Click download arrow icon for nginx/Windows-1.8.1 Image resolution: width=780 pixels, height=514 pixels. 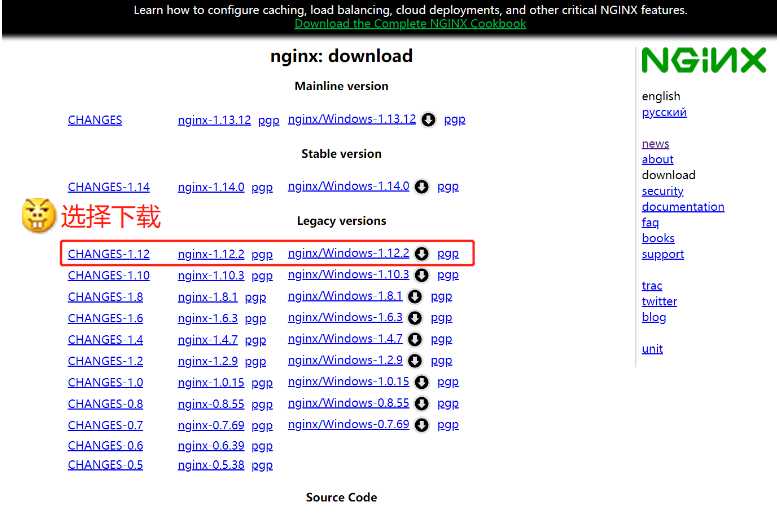pos(415,297)
